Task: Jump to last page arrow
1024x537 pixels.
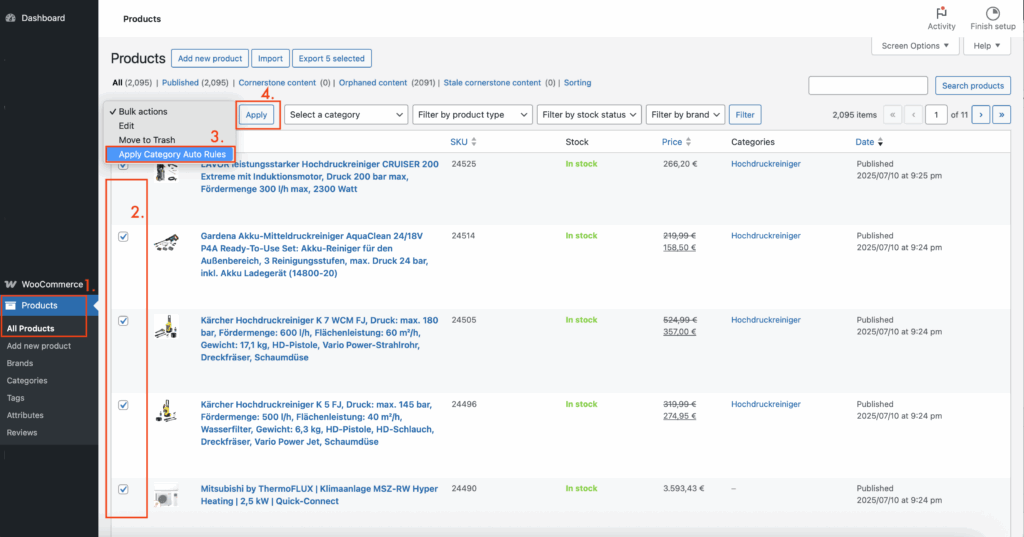Action: tap(1001, 114)
